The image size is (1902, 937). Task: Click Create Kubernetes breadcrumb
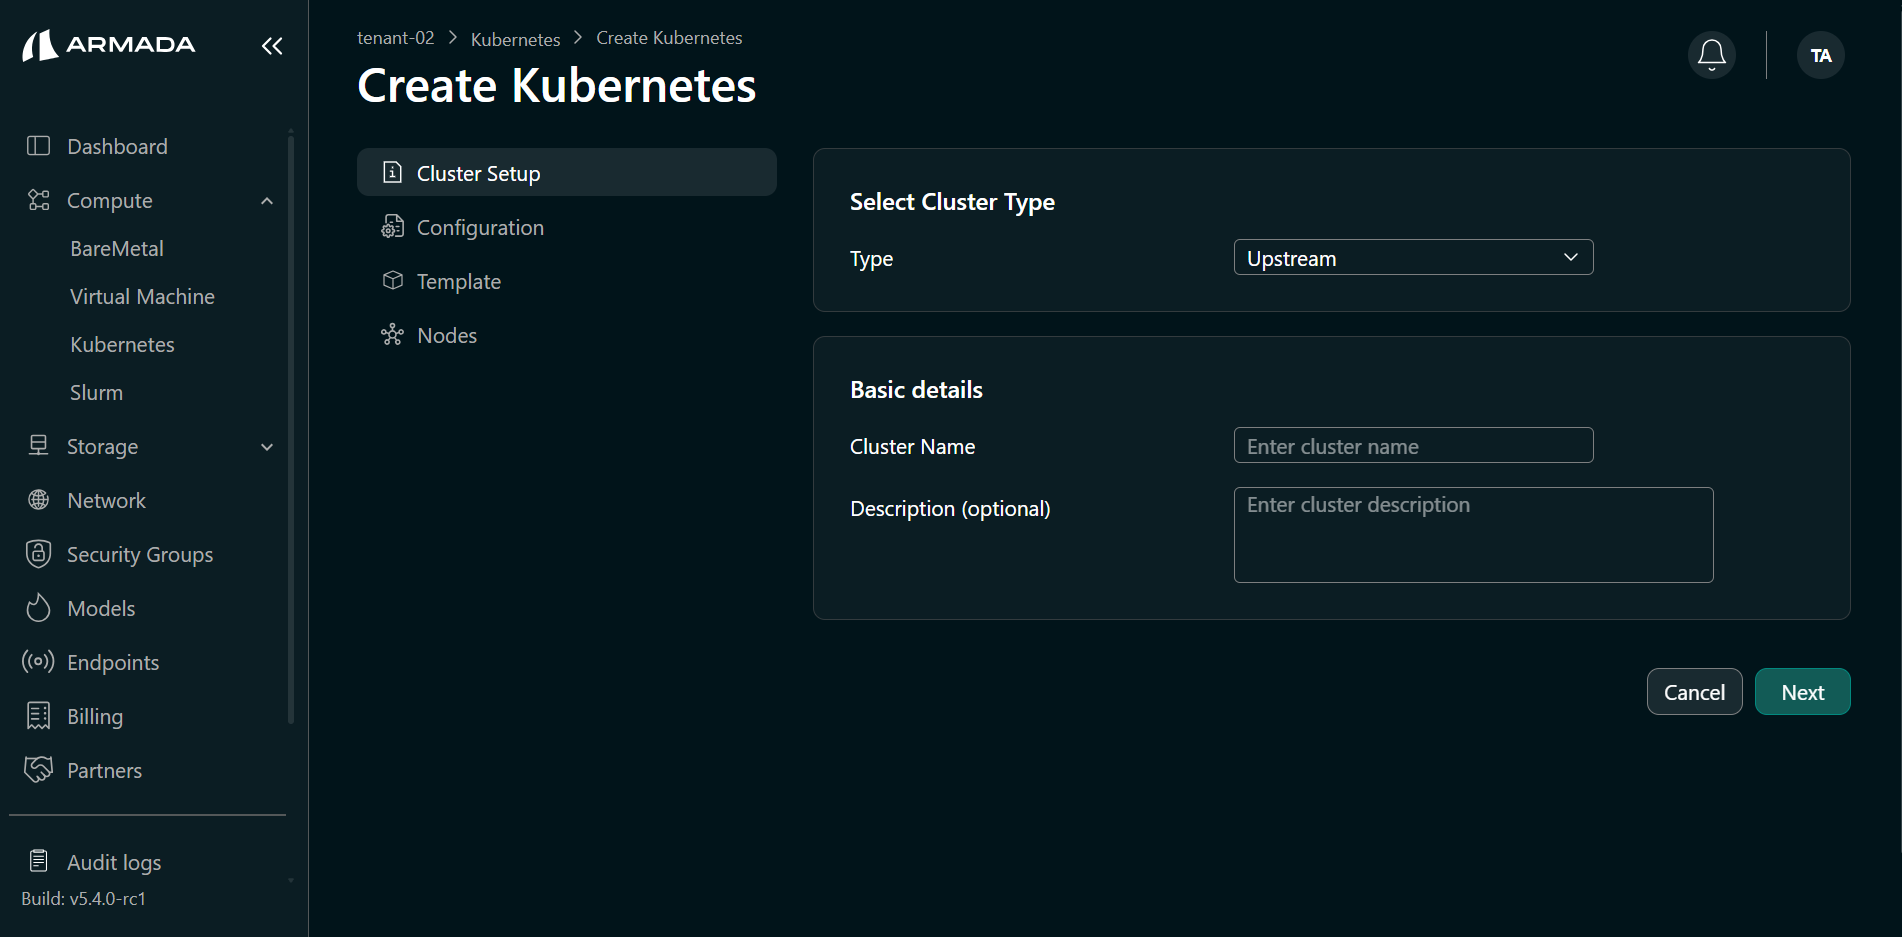tap(669, 38)
